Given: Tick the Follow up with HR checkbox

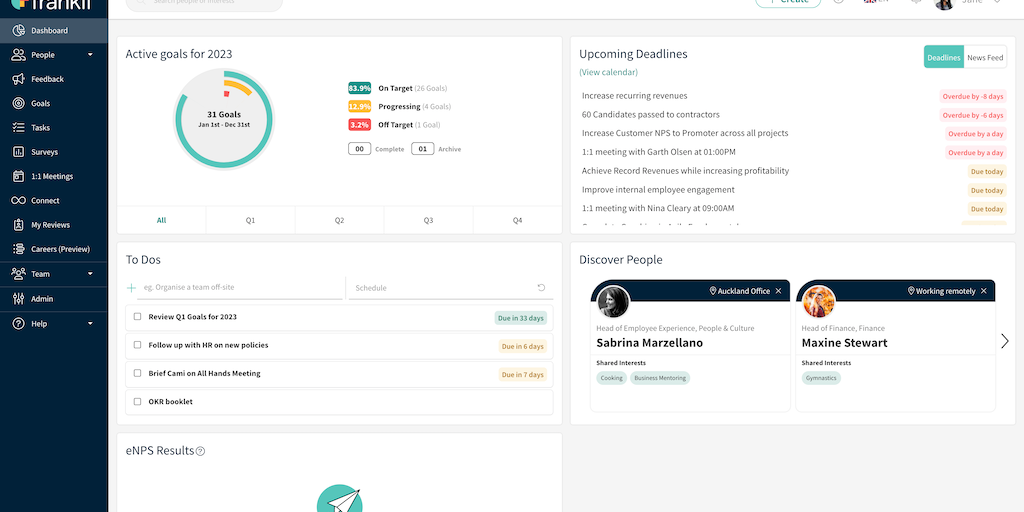Looking at the screenshot, I should [138, 345].
